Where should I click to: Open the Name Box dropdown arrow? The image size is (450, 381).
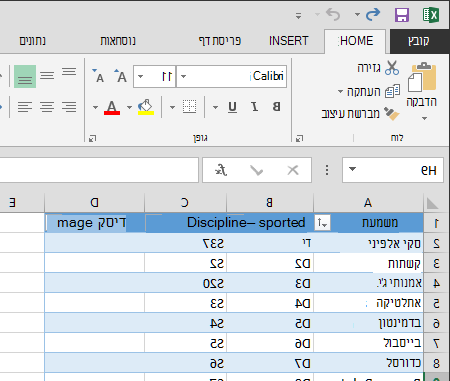pos(352,169)
